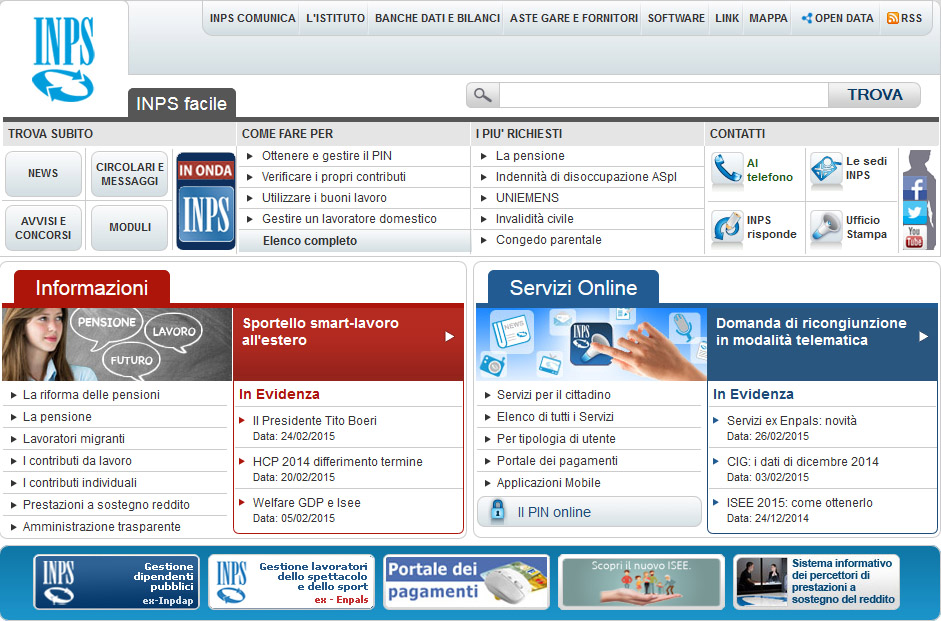Open Welfare GDP e Isee

coord(307,503)
